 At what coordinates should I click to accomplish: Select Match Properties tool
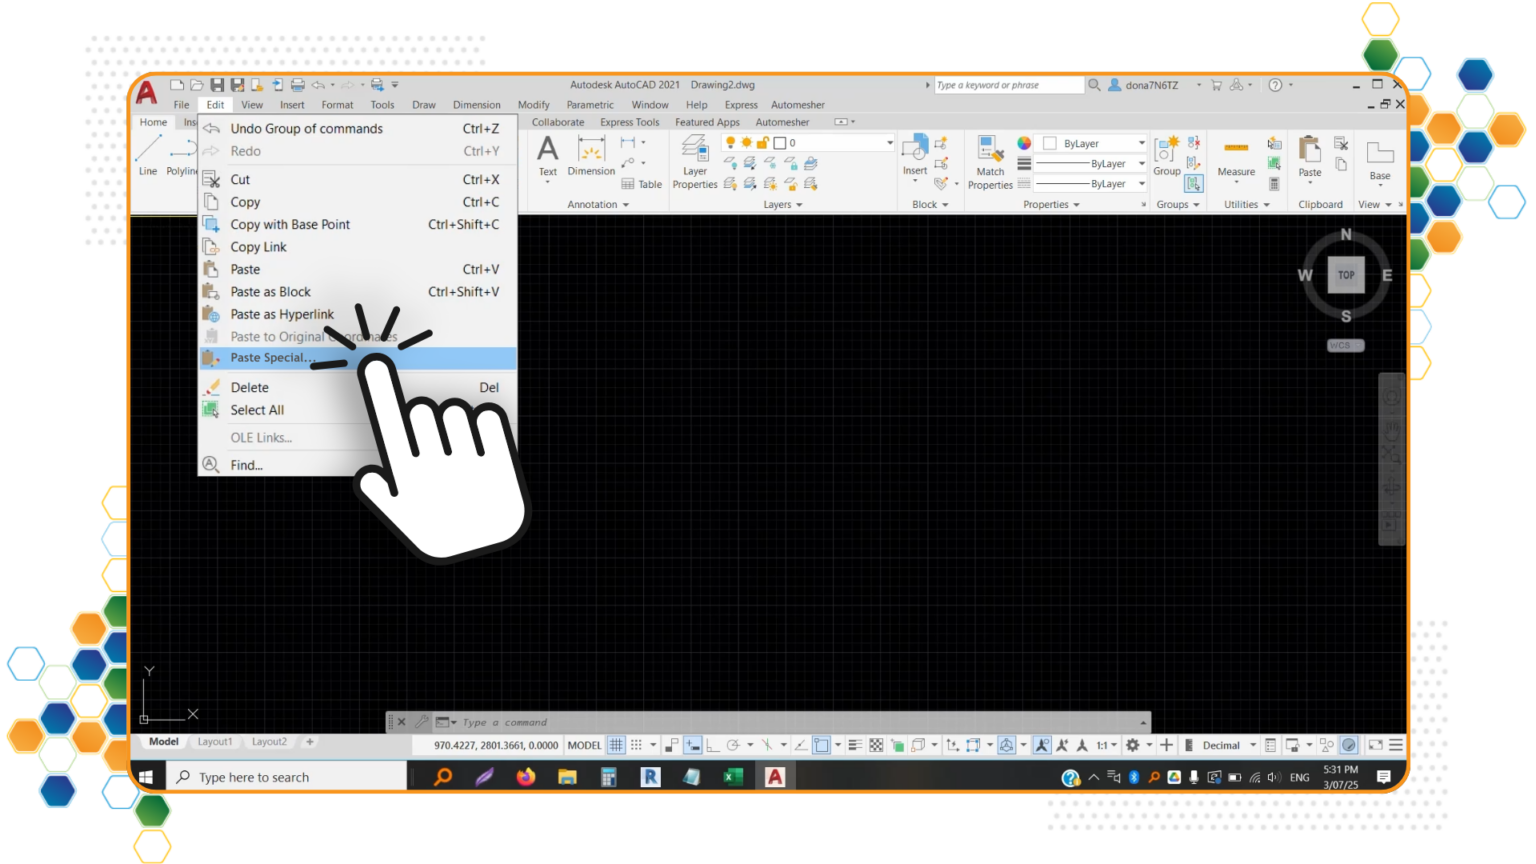click(990, 162)
